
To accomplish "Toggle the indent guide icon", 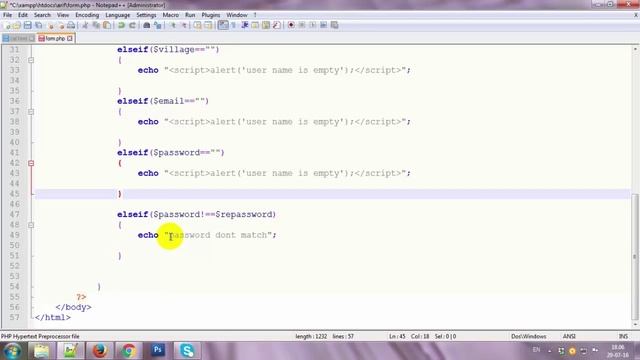I will 245,25.
